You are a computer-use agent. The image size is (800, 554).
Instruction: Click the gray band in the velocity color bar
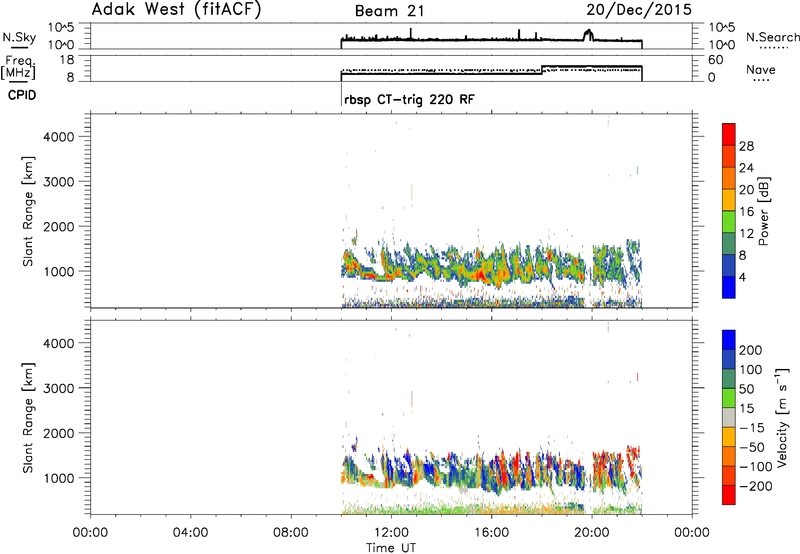(x=729, y=417)
